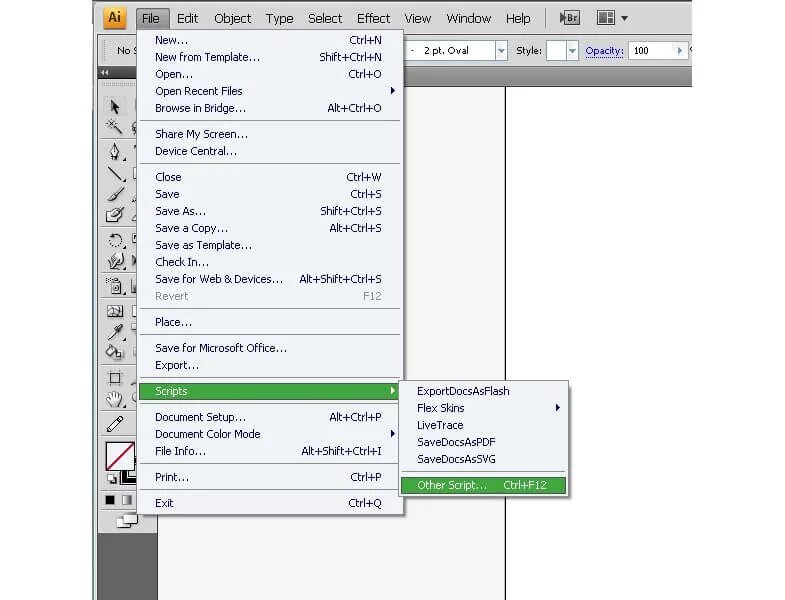Collapse the tools panel with double arrows

tap(104, 73)
